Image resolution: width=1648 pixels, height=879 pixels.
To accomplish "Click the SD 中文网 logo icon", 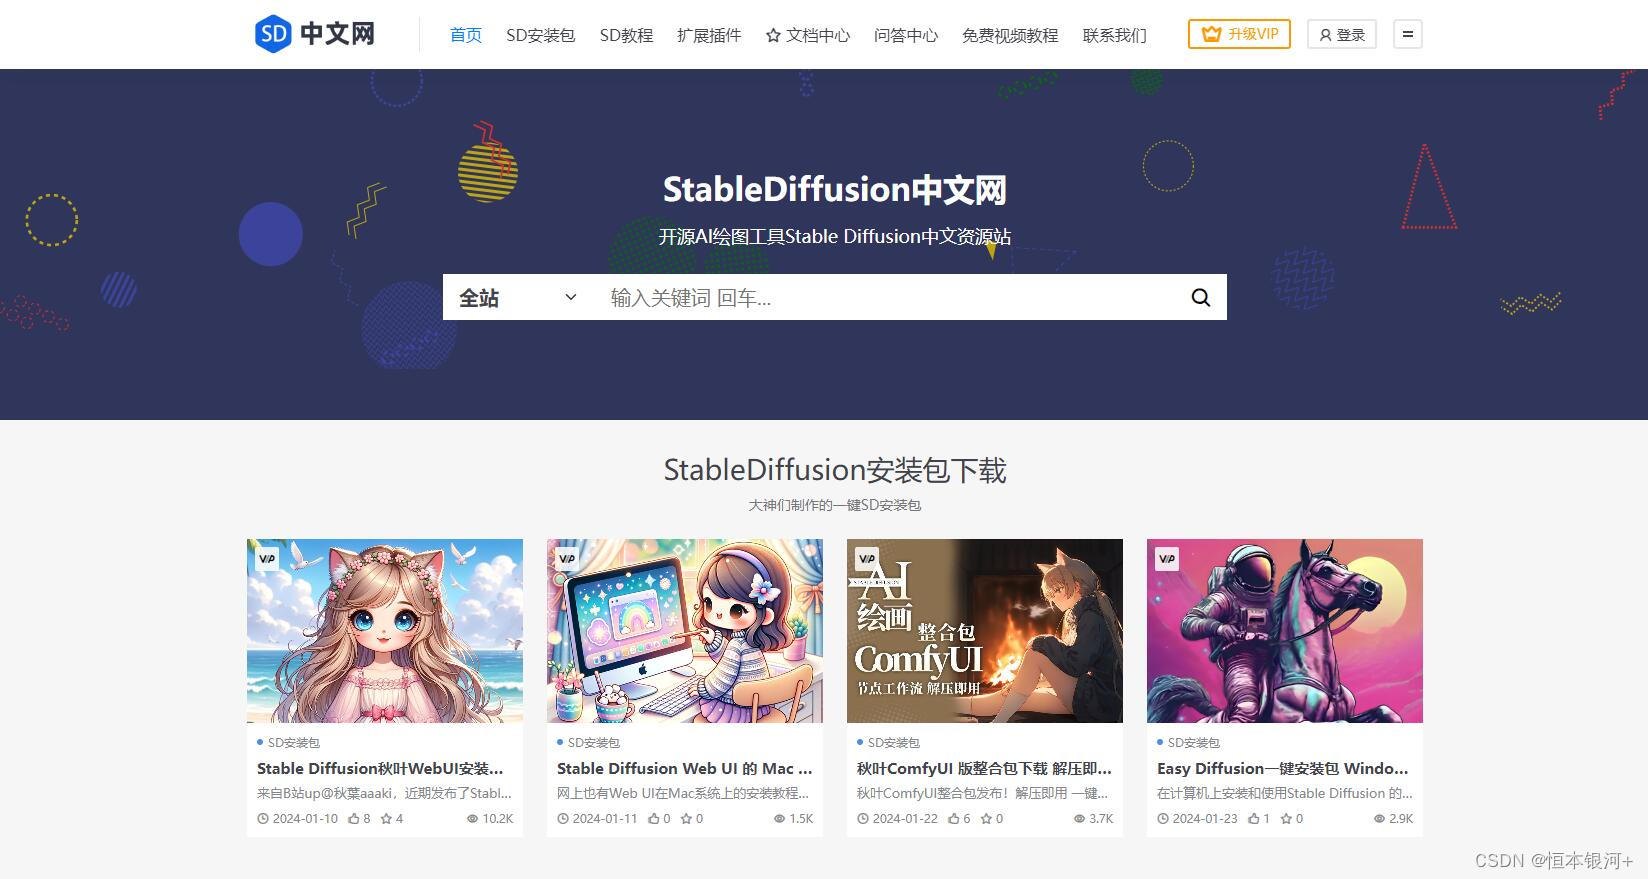I will coord(273,34).
